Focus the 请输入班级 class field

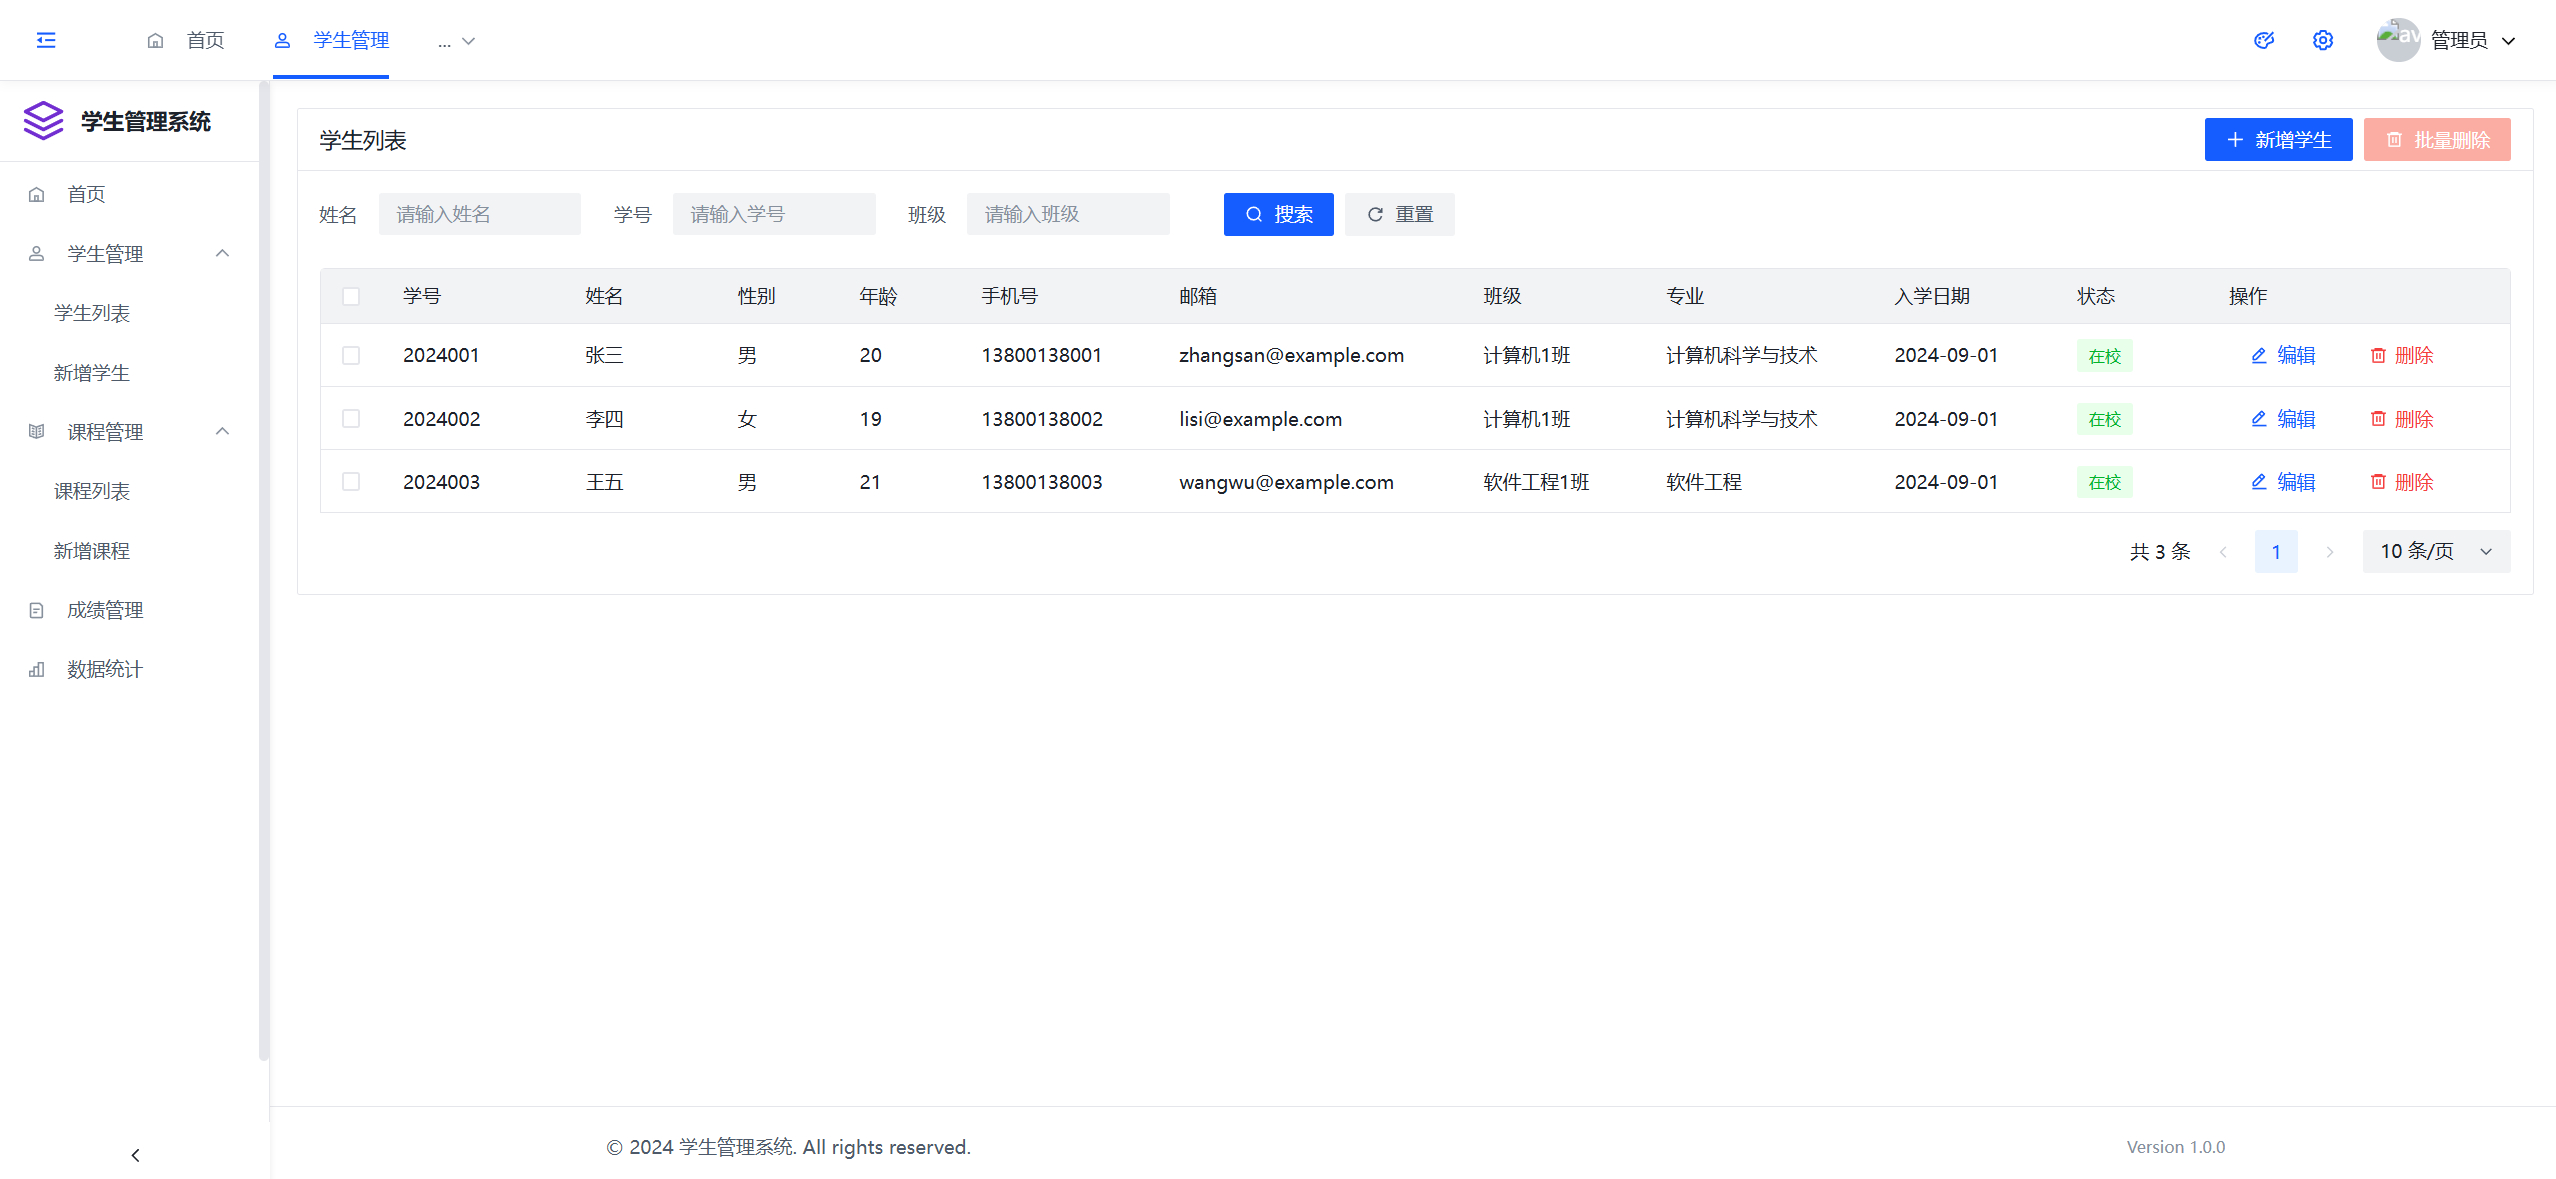(1068, 214)
